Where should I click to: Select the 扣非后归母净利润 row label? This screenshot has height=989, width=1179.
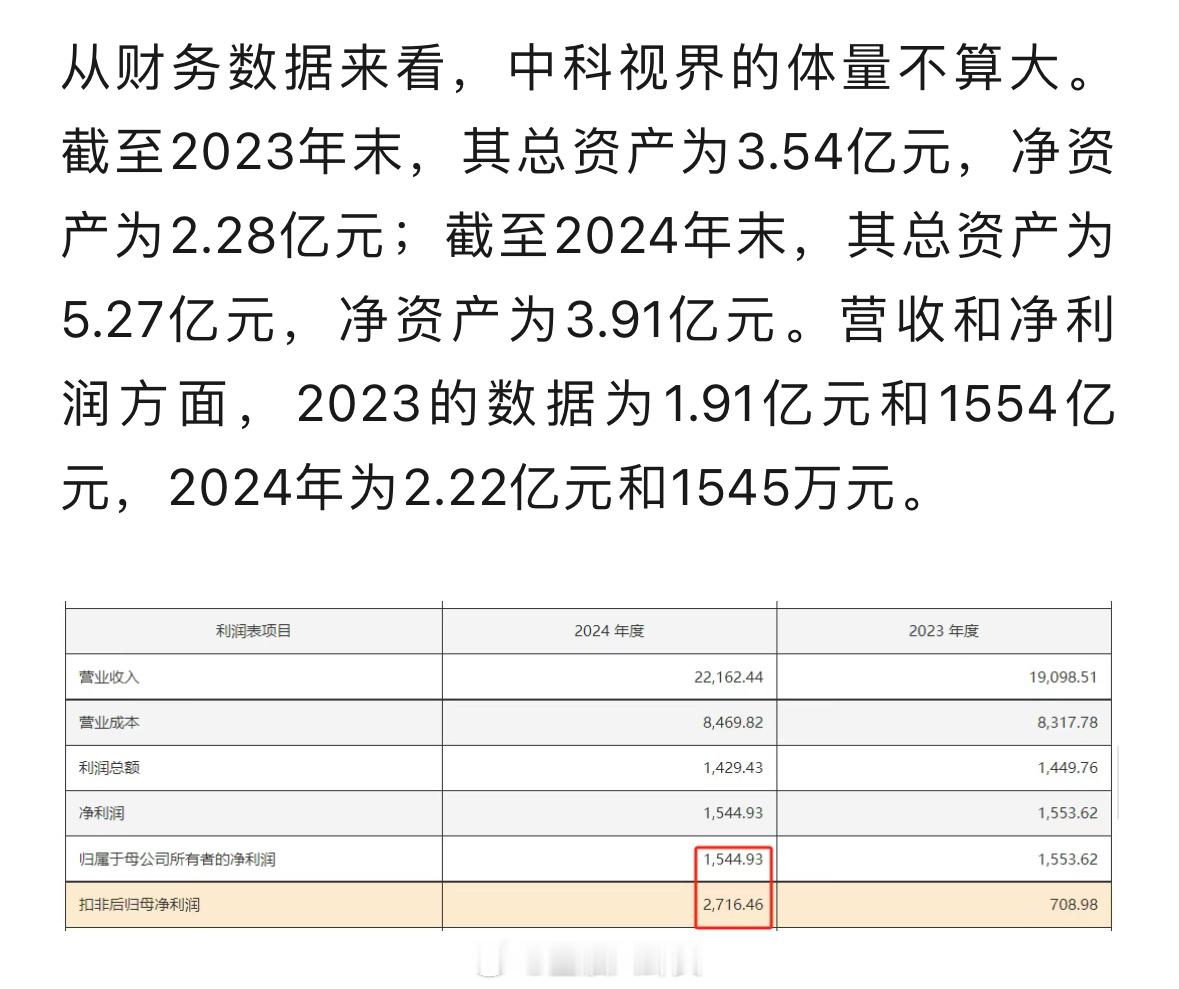(x=139, y=905)
